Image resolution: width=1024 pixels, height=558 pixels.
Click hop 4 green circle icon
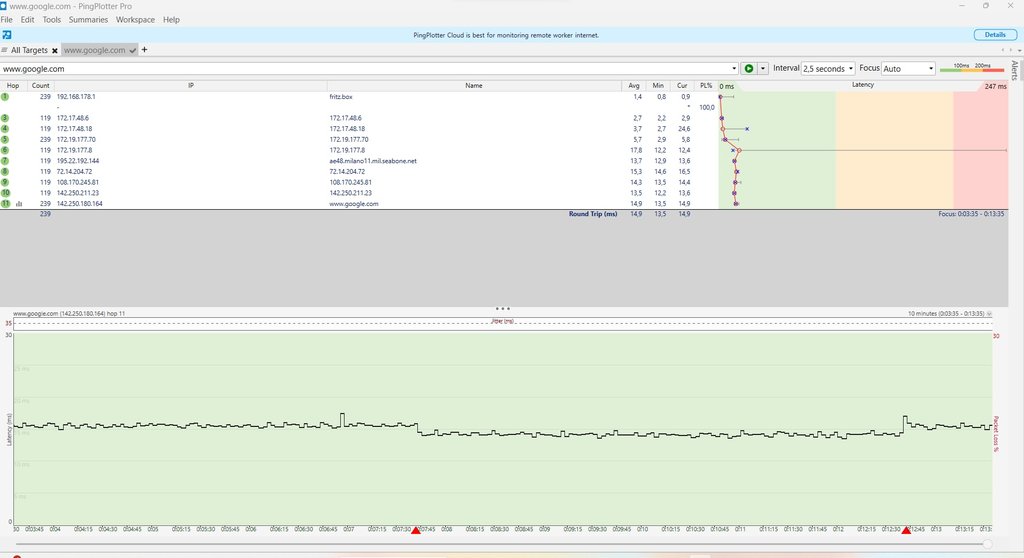coord(5,129)
